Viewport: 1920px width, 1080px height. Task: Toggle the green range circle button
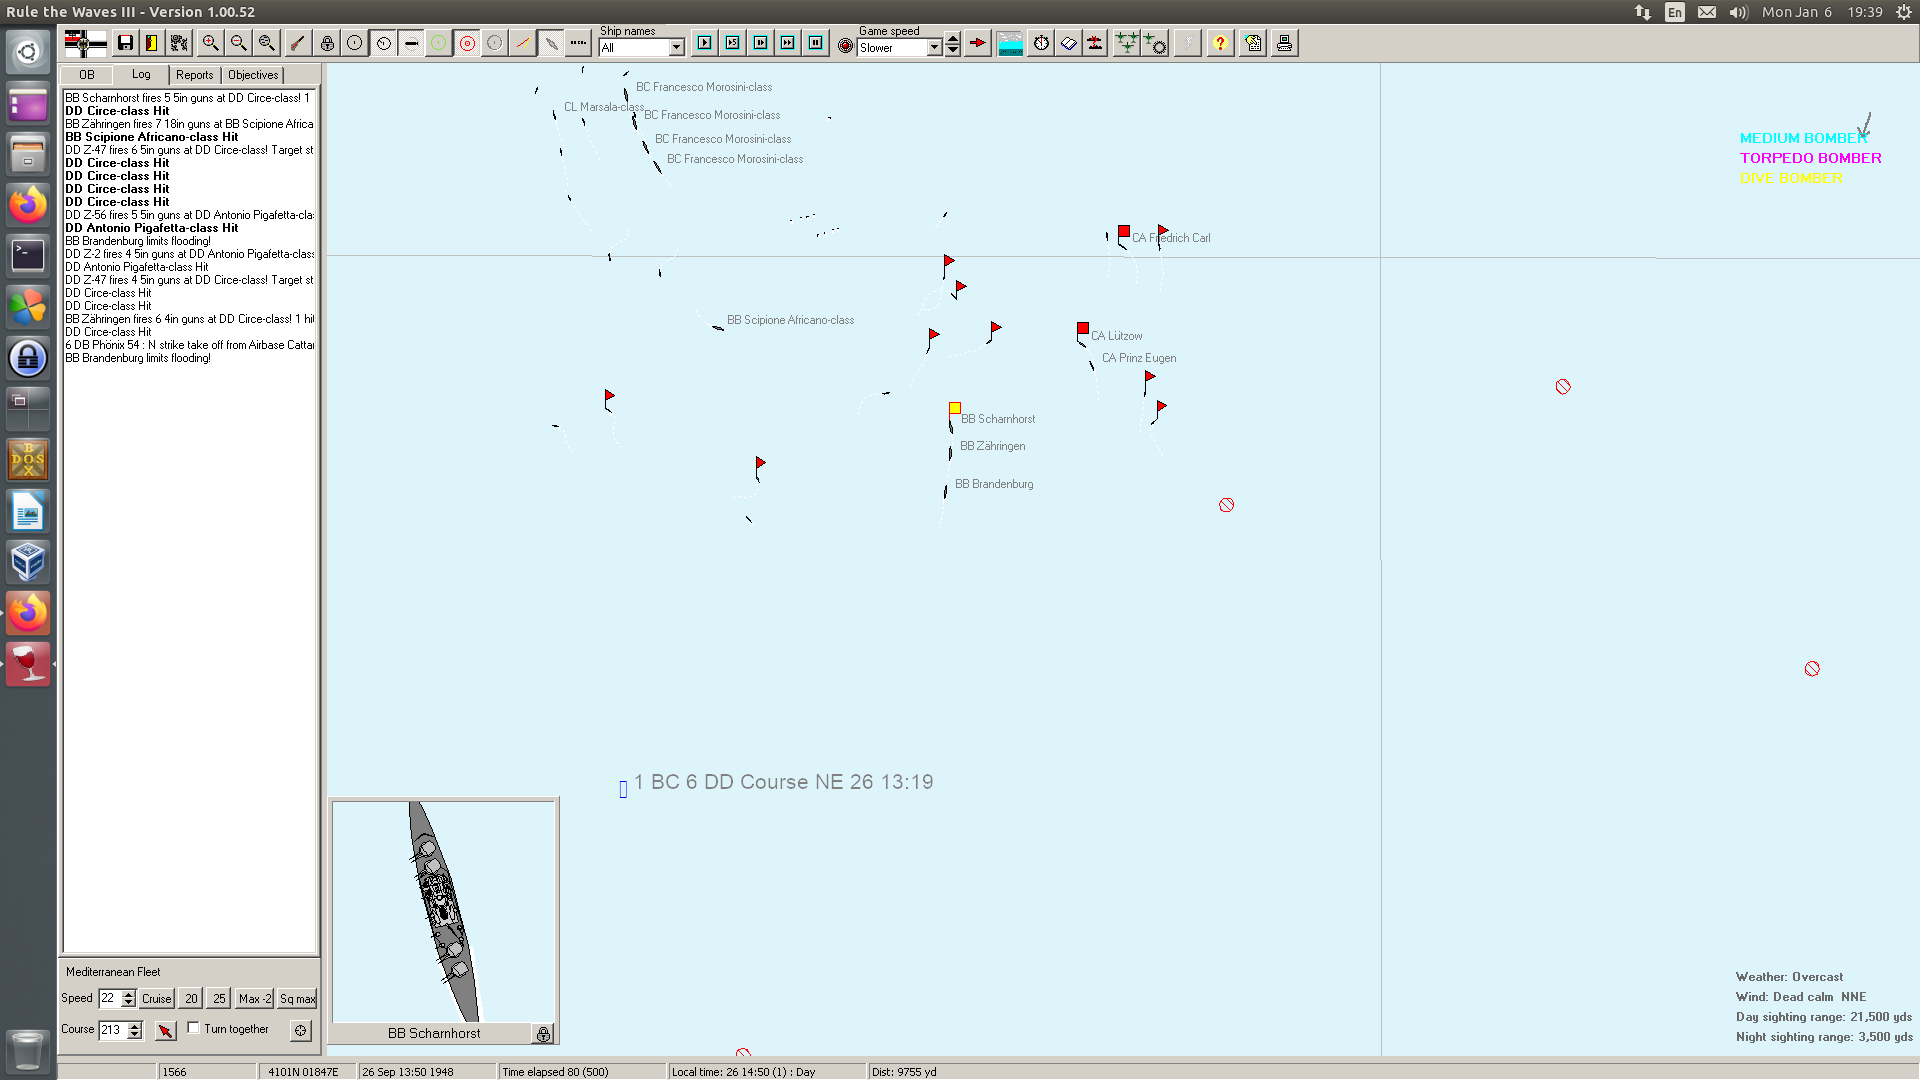439,43
